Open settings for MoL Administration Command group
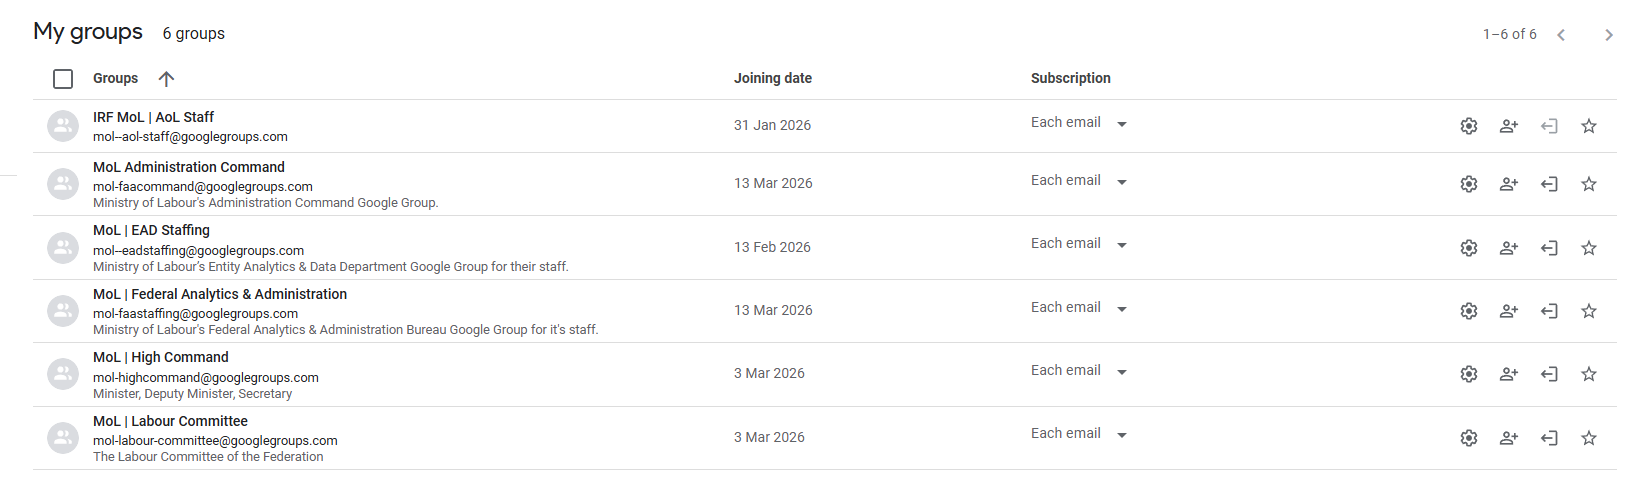The width and height of the screenshot is (1647, 486). (x=1468, y=184)
